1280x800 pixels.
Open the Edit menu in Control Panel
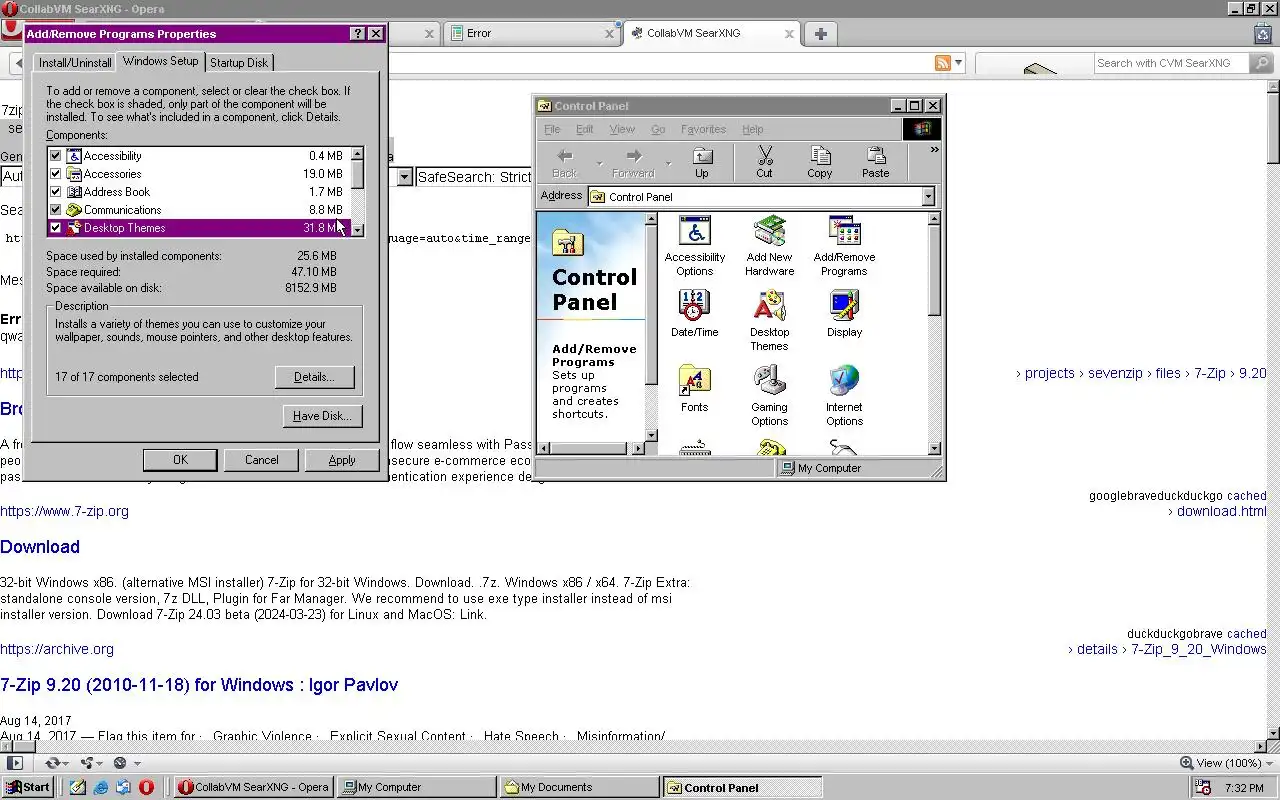(585, 129)
